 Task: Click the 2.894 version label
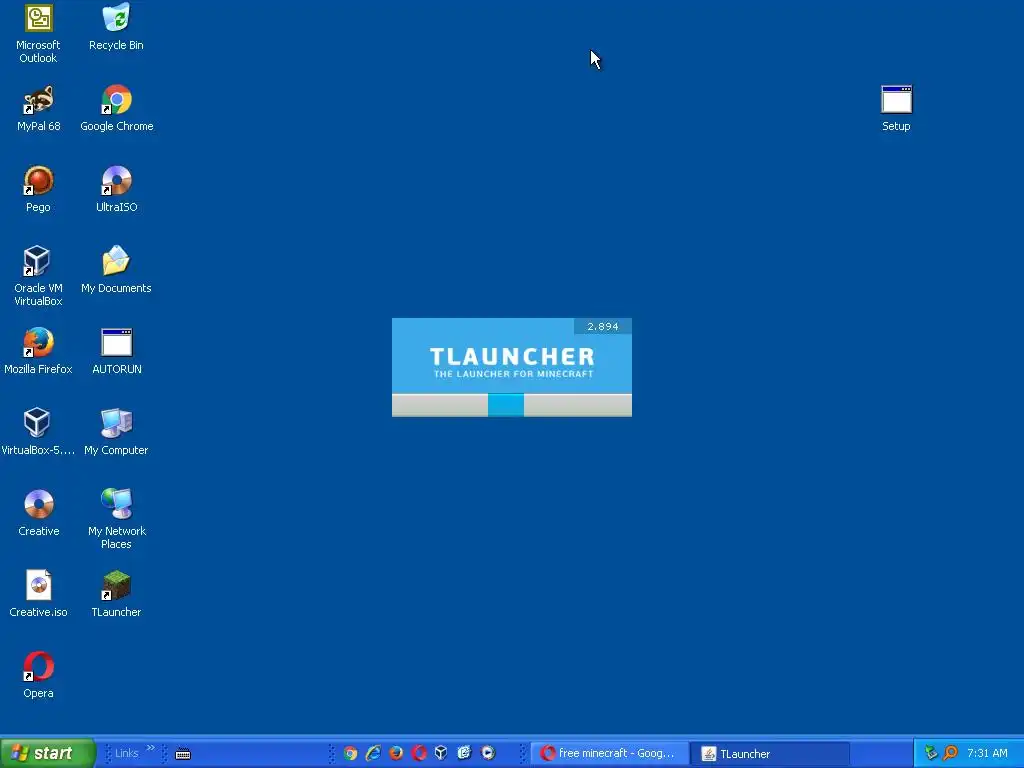[x=603, y=327]
